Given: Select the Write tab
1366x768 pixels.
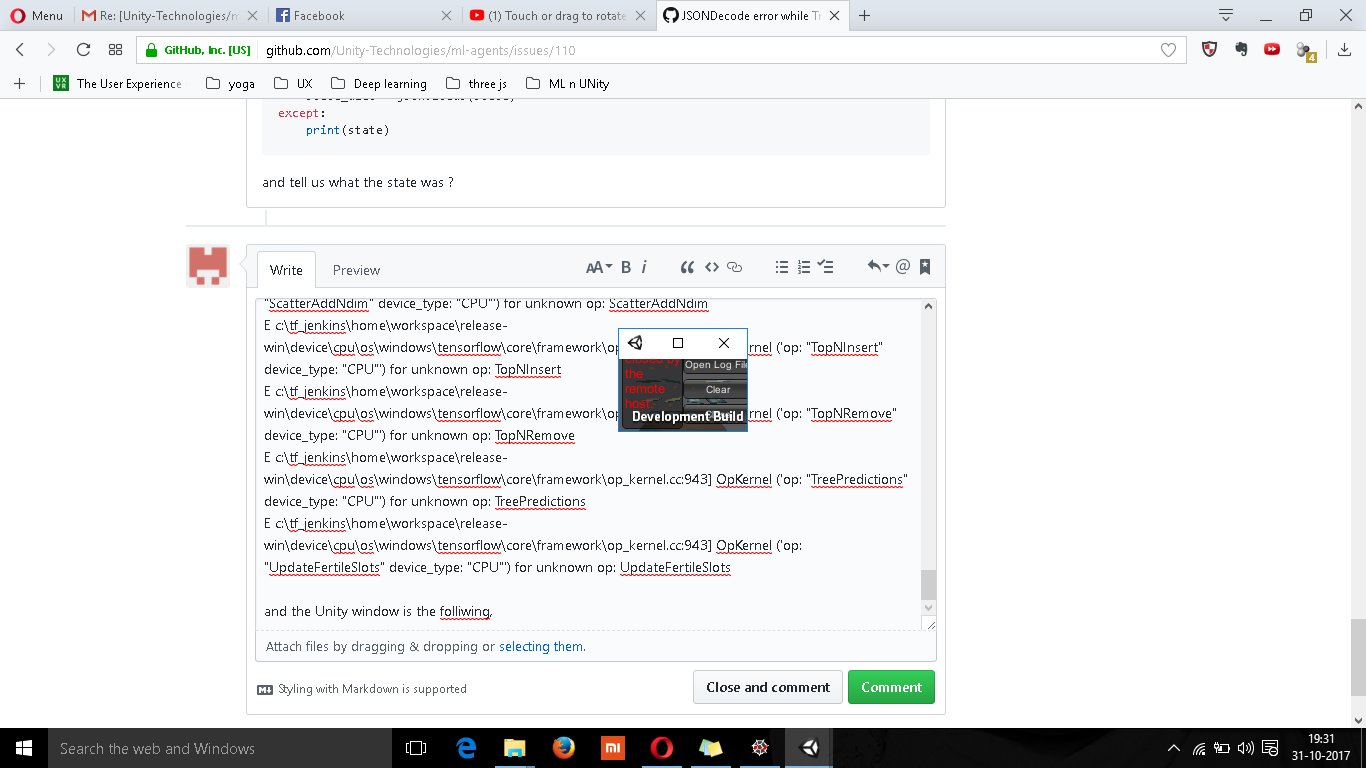Looking at the screenshot, I should (x=286, y=269).
